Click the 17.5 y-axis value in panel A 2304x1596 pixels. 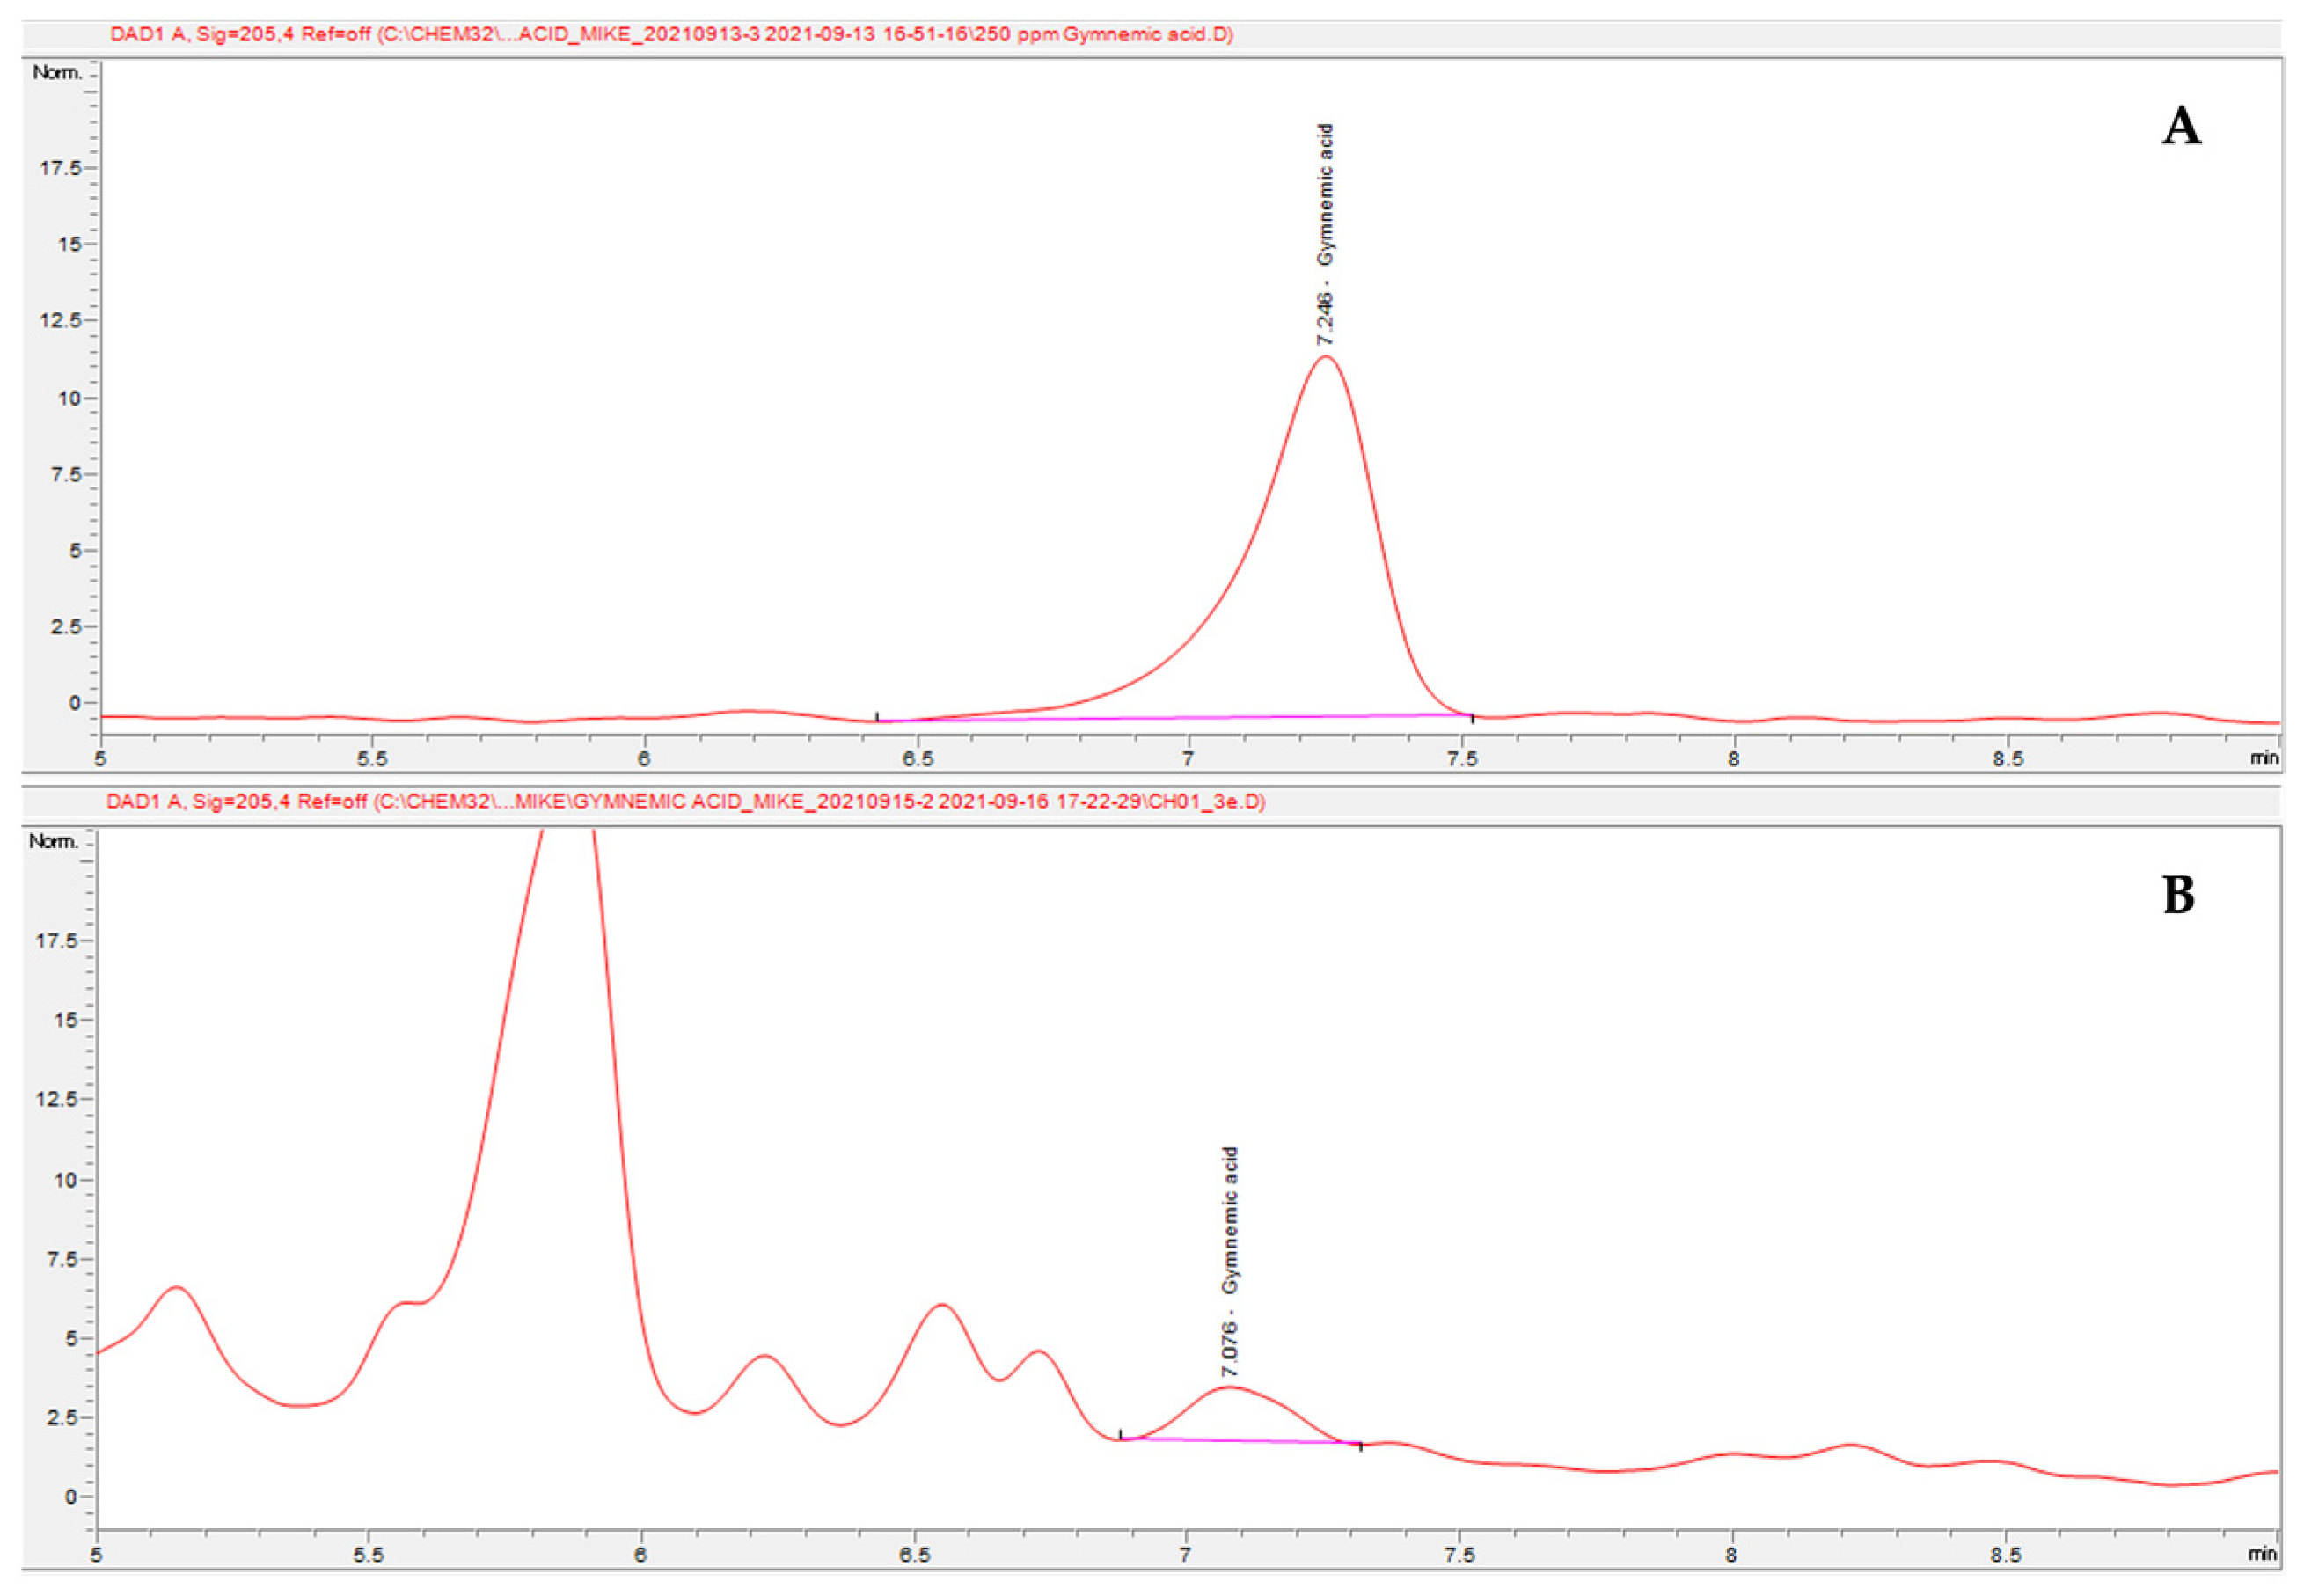(x=60, y=168)
